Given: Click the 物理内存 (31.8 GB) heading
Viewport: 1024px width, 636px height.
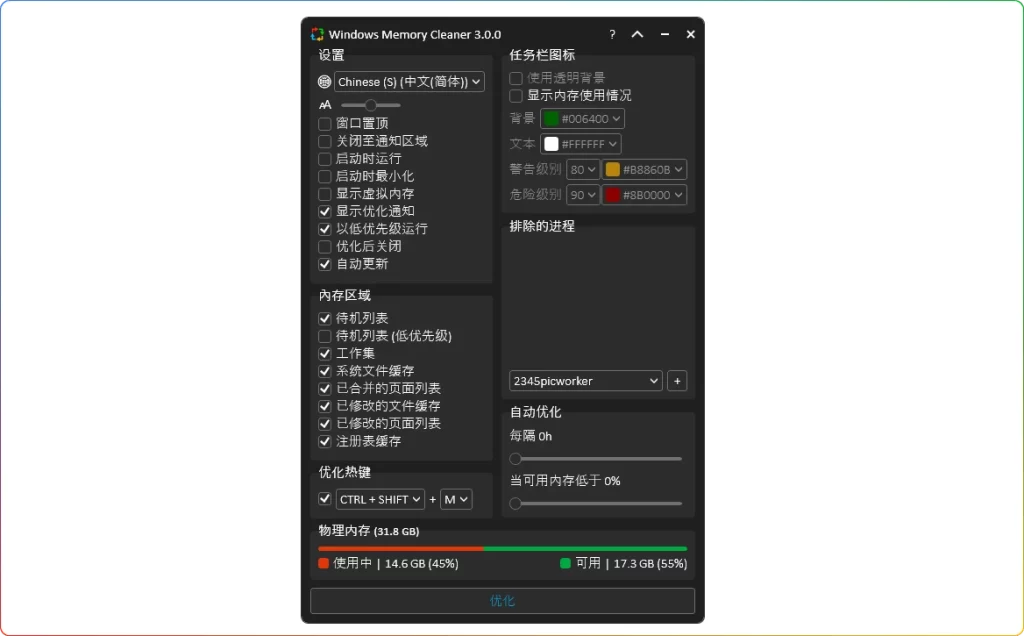Looking at the screenshot, I should click(x=369, y=531).
